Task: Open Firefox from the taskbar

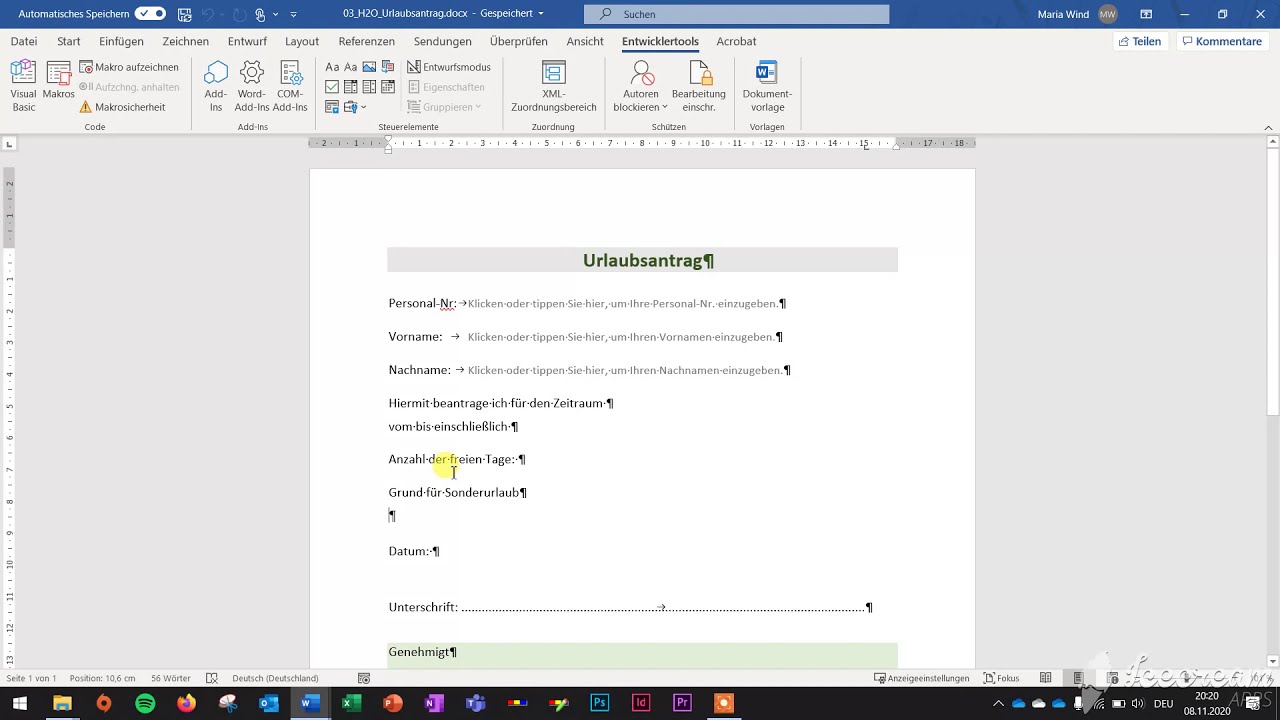Action: [186, 703]
